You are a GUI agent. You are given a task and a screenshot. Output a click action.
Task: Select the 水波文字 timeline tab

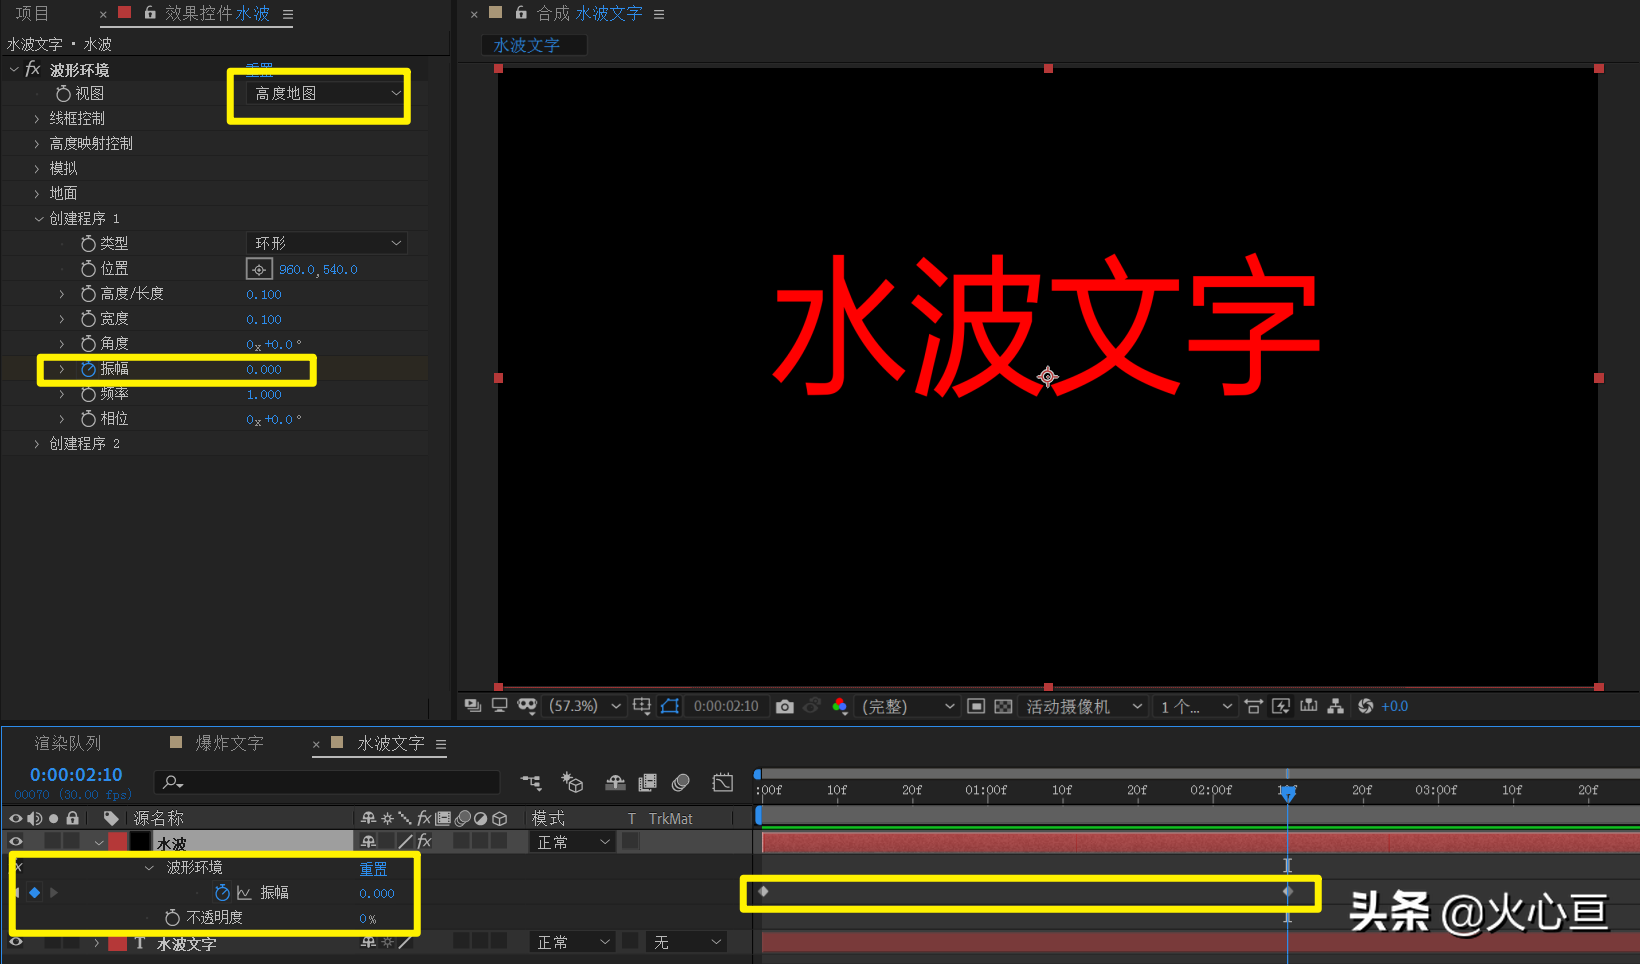tap(391, 743)
